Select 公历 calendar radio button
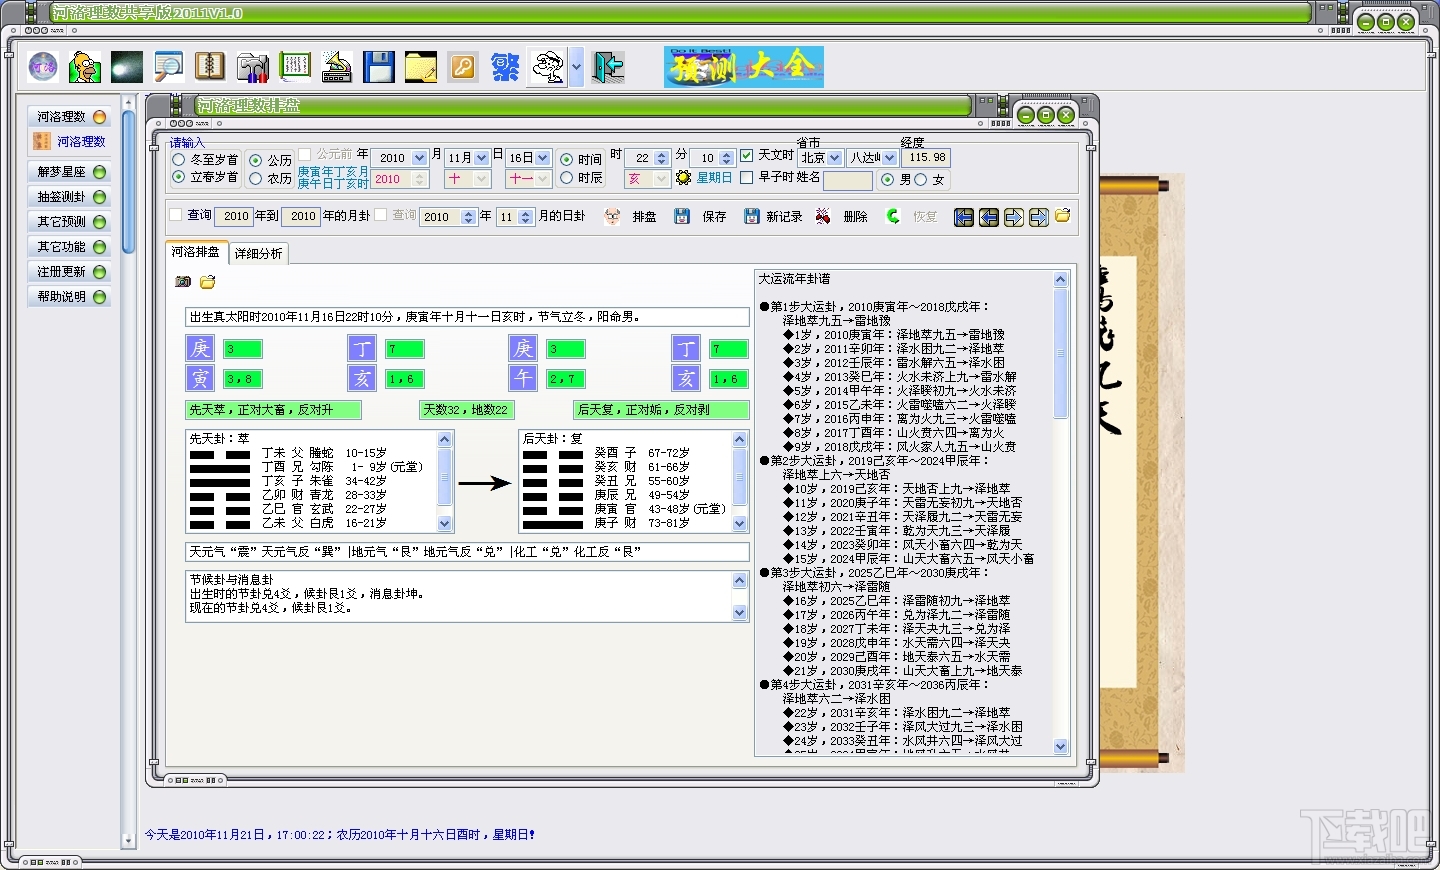The image size is (1440, 870). point(256,160)
